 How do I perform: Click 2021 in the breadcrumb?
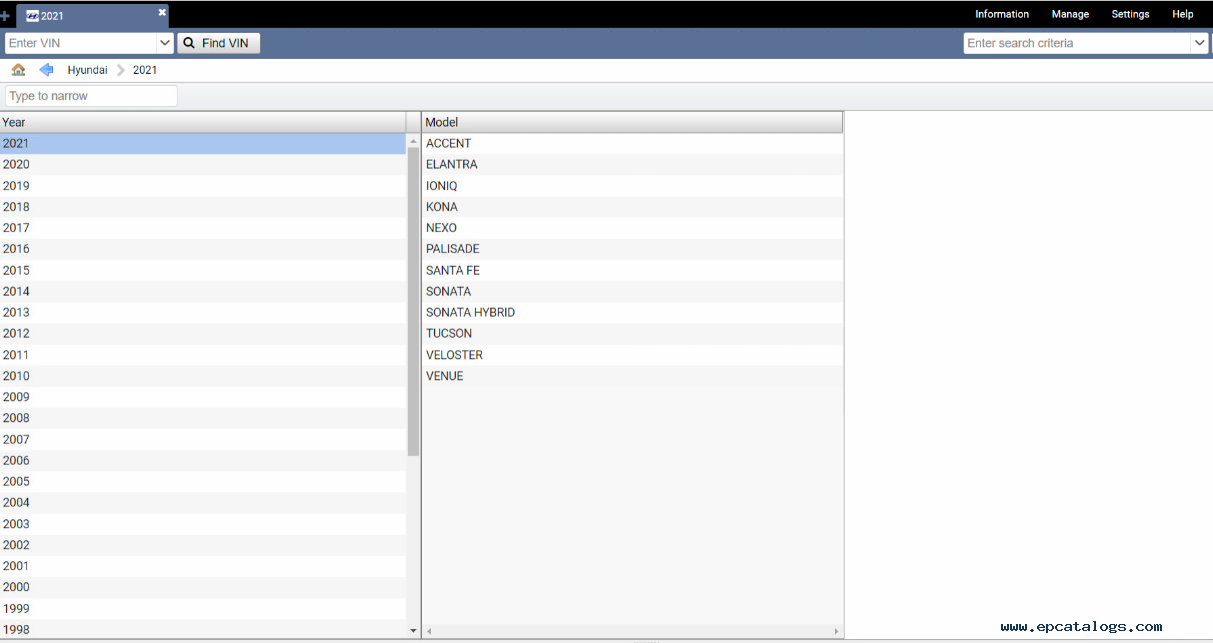145,70
